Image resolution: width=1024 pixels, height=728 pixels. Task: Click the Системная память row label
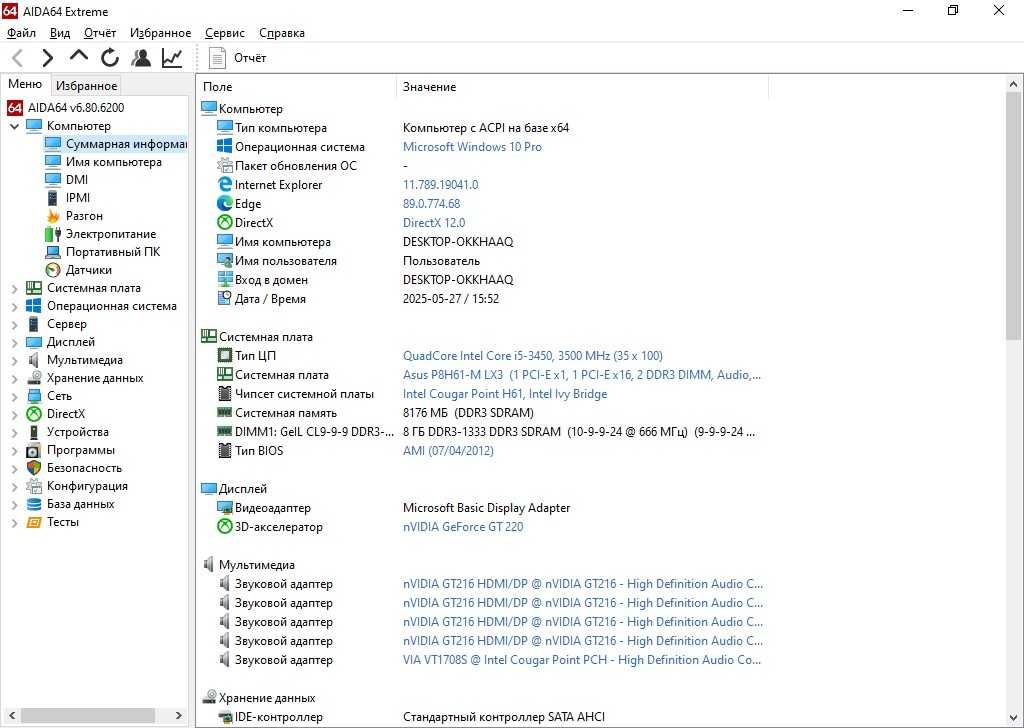point(286,413)
